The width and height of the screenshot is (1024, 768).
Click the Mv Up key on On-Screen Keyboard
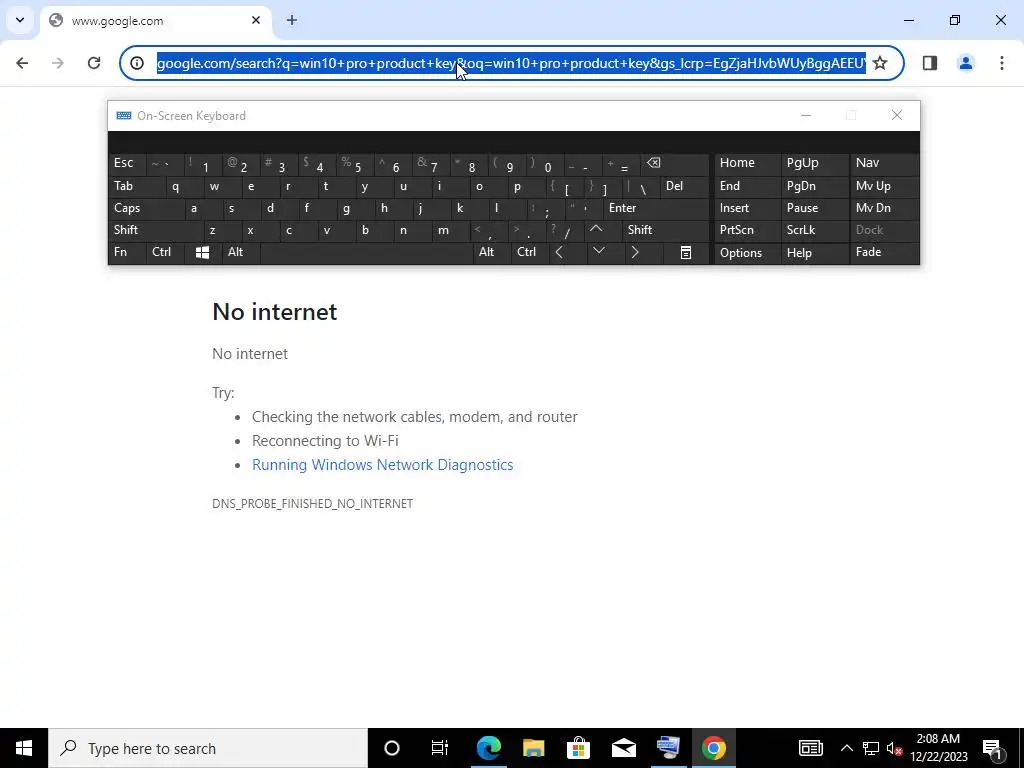click(884, 186)
